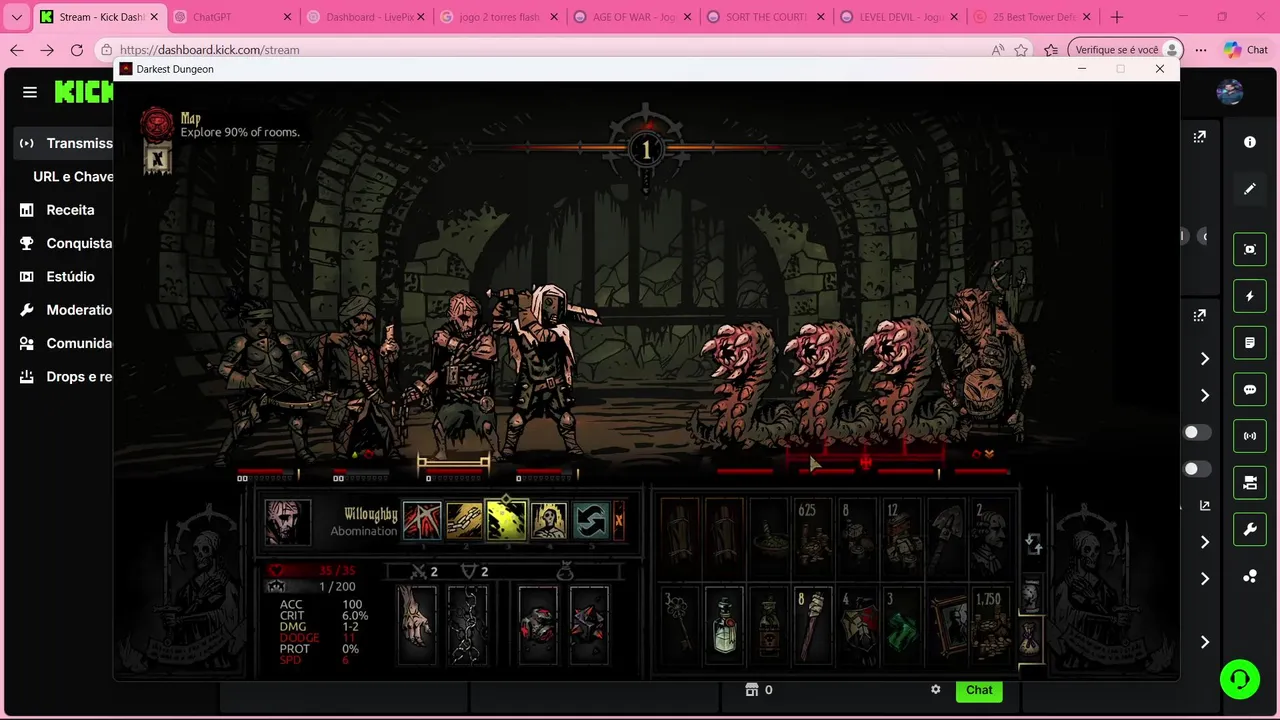Click Willoughby's hero portrait
1280x720 pixels.
pyautogui.click(x=287, y=521)
